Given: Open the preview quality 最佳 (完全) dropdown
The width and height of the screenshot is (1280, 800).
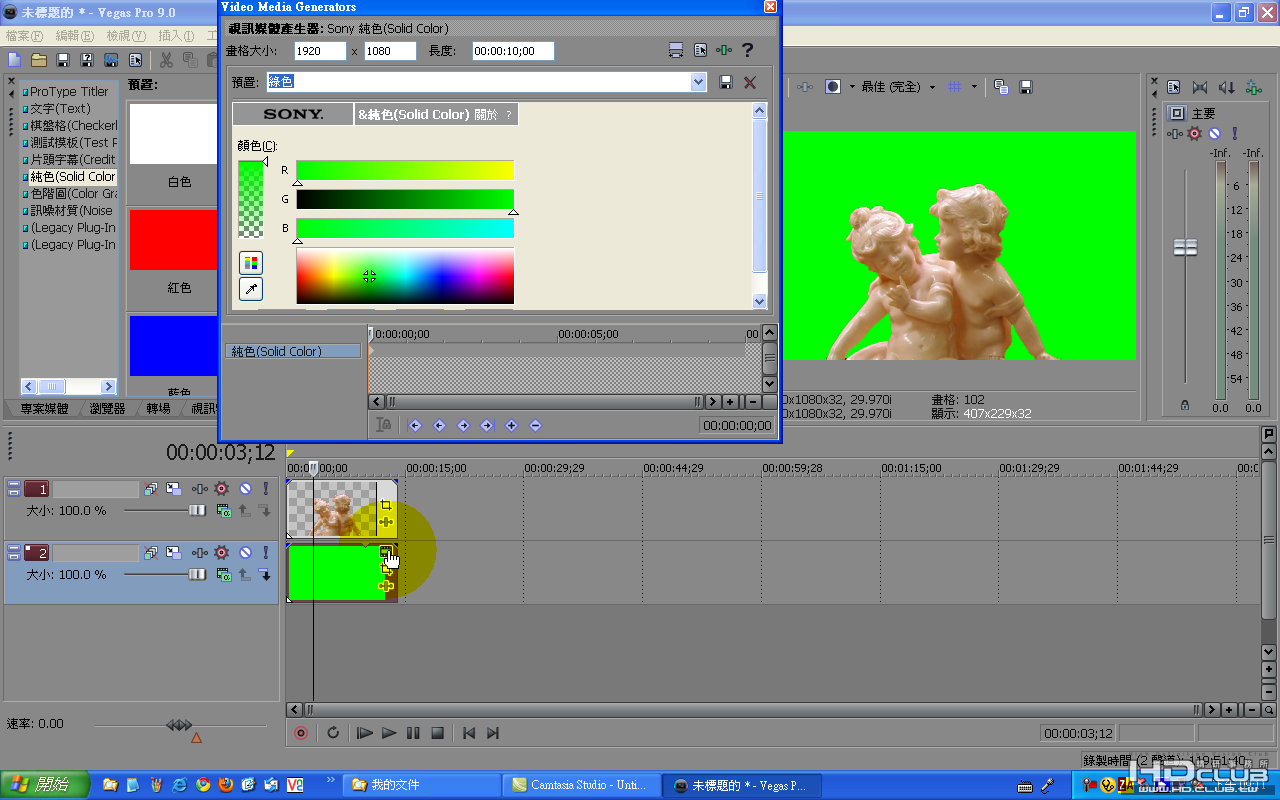Looking at the screenshot, I should click(x=932, y=87).
